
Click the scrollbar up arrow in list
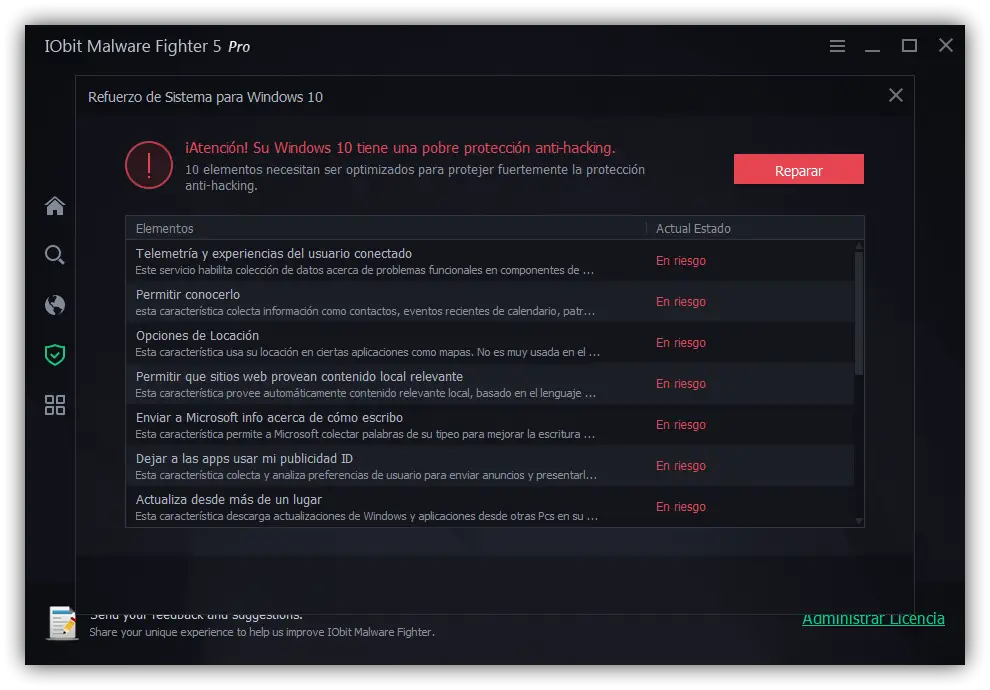point(859,246)
